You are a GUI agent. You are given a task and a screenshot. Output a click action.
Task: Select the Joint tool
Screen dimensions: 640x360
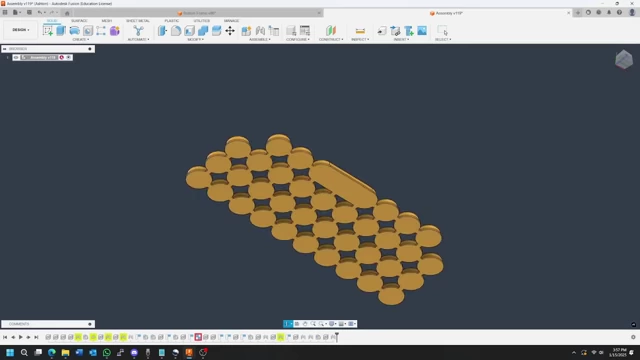[x=260, y=31]
